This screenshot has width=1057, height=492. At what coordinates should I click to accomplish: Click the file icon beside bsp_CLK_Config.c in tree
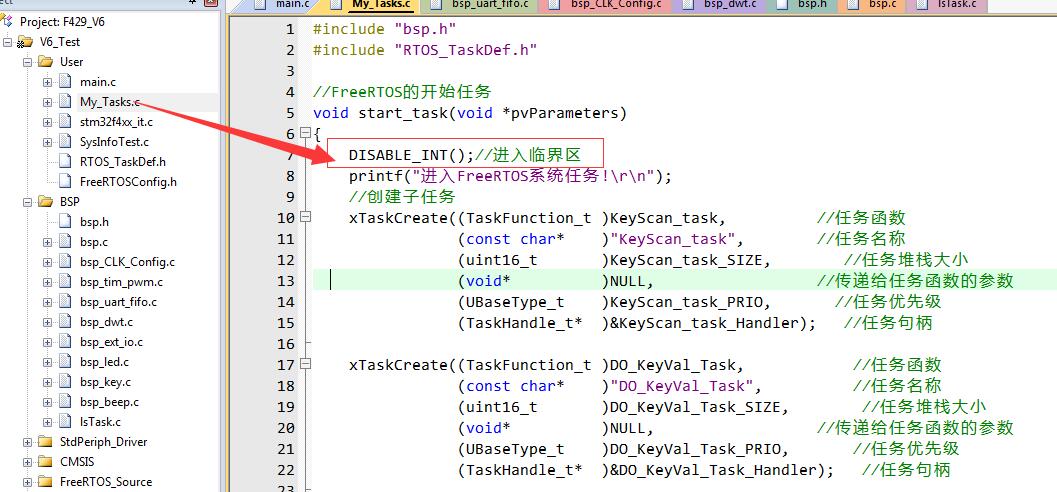tap(65, 262)
